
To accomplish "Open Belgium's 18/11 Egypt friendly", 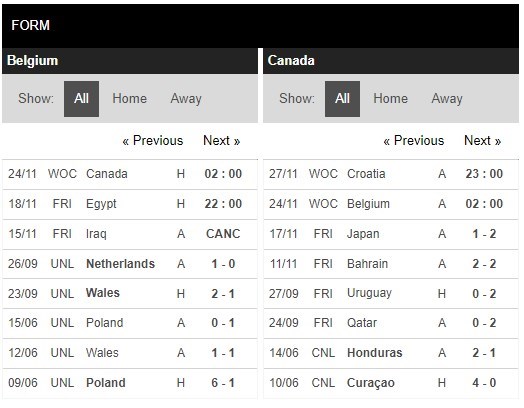I will 130,204.
